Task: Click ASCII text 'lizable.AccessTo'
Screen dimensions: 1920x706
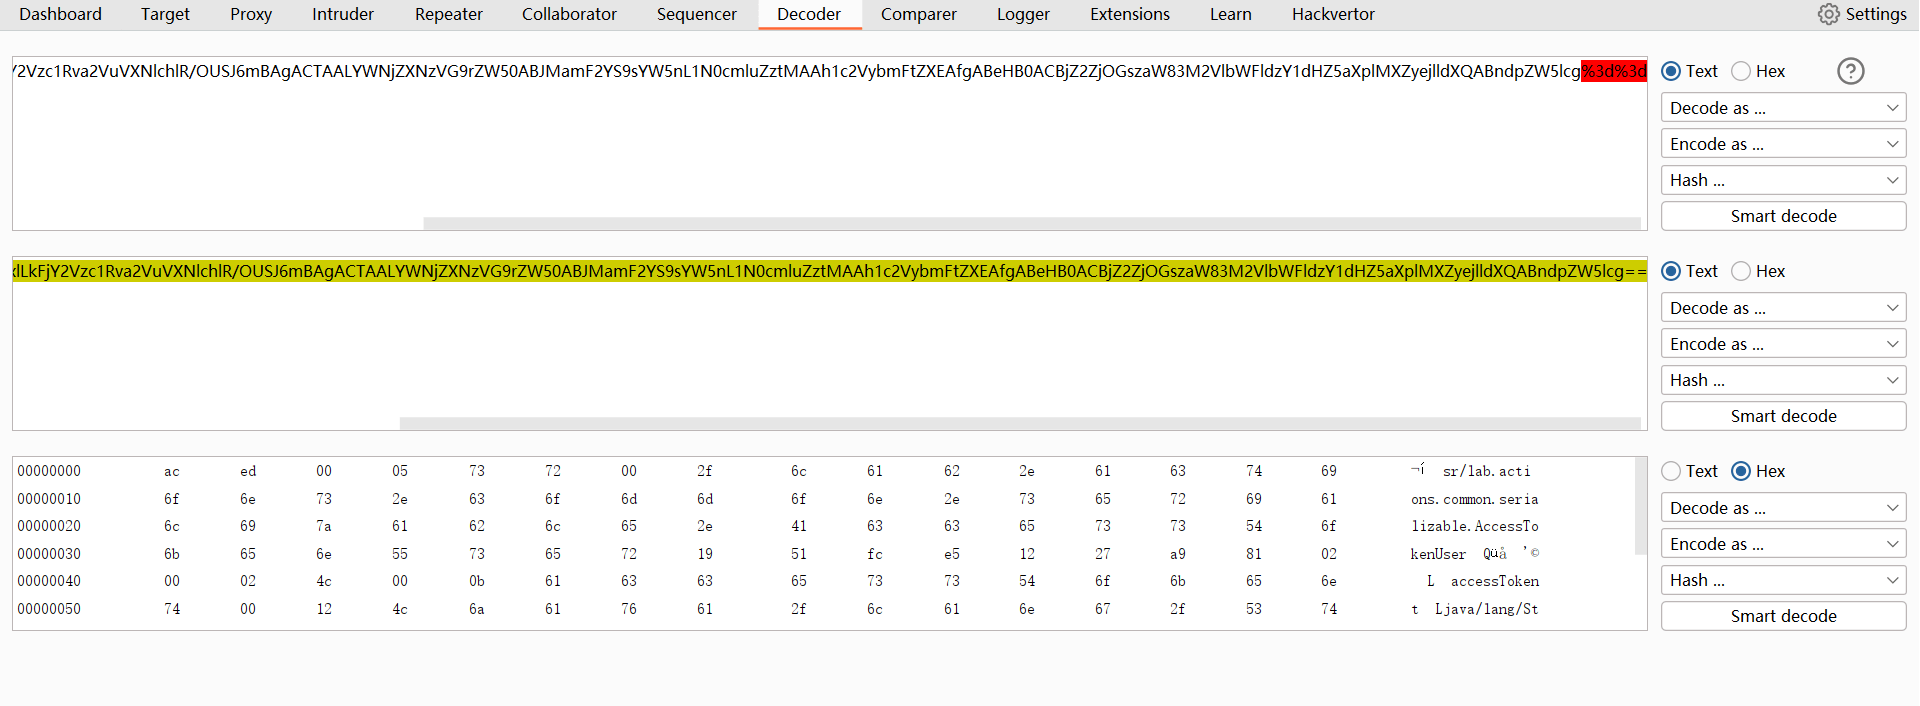Action: click(1475, 526)
